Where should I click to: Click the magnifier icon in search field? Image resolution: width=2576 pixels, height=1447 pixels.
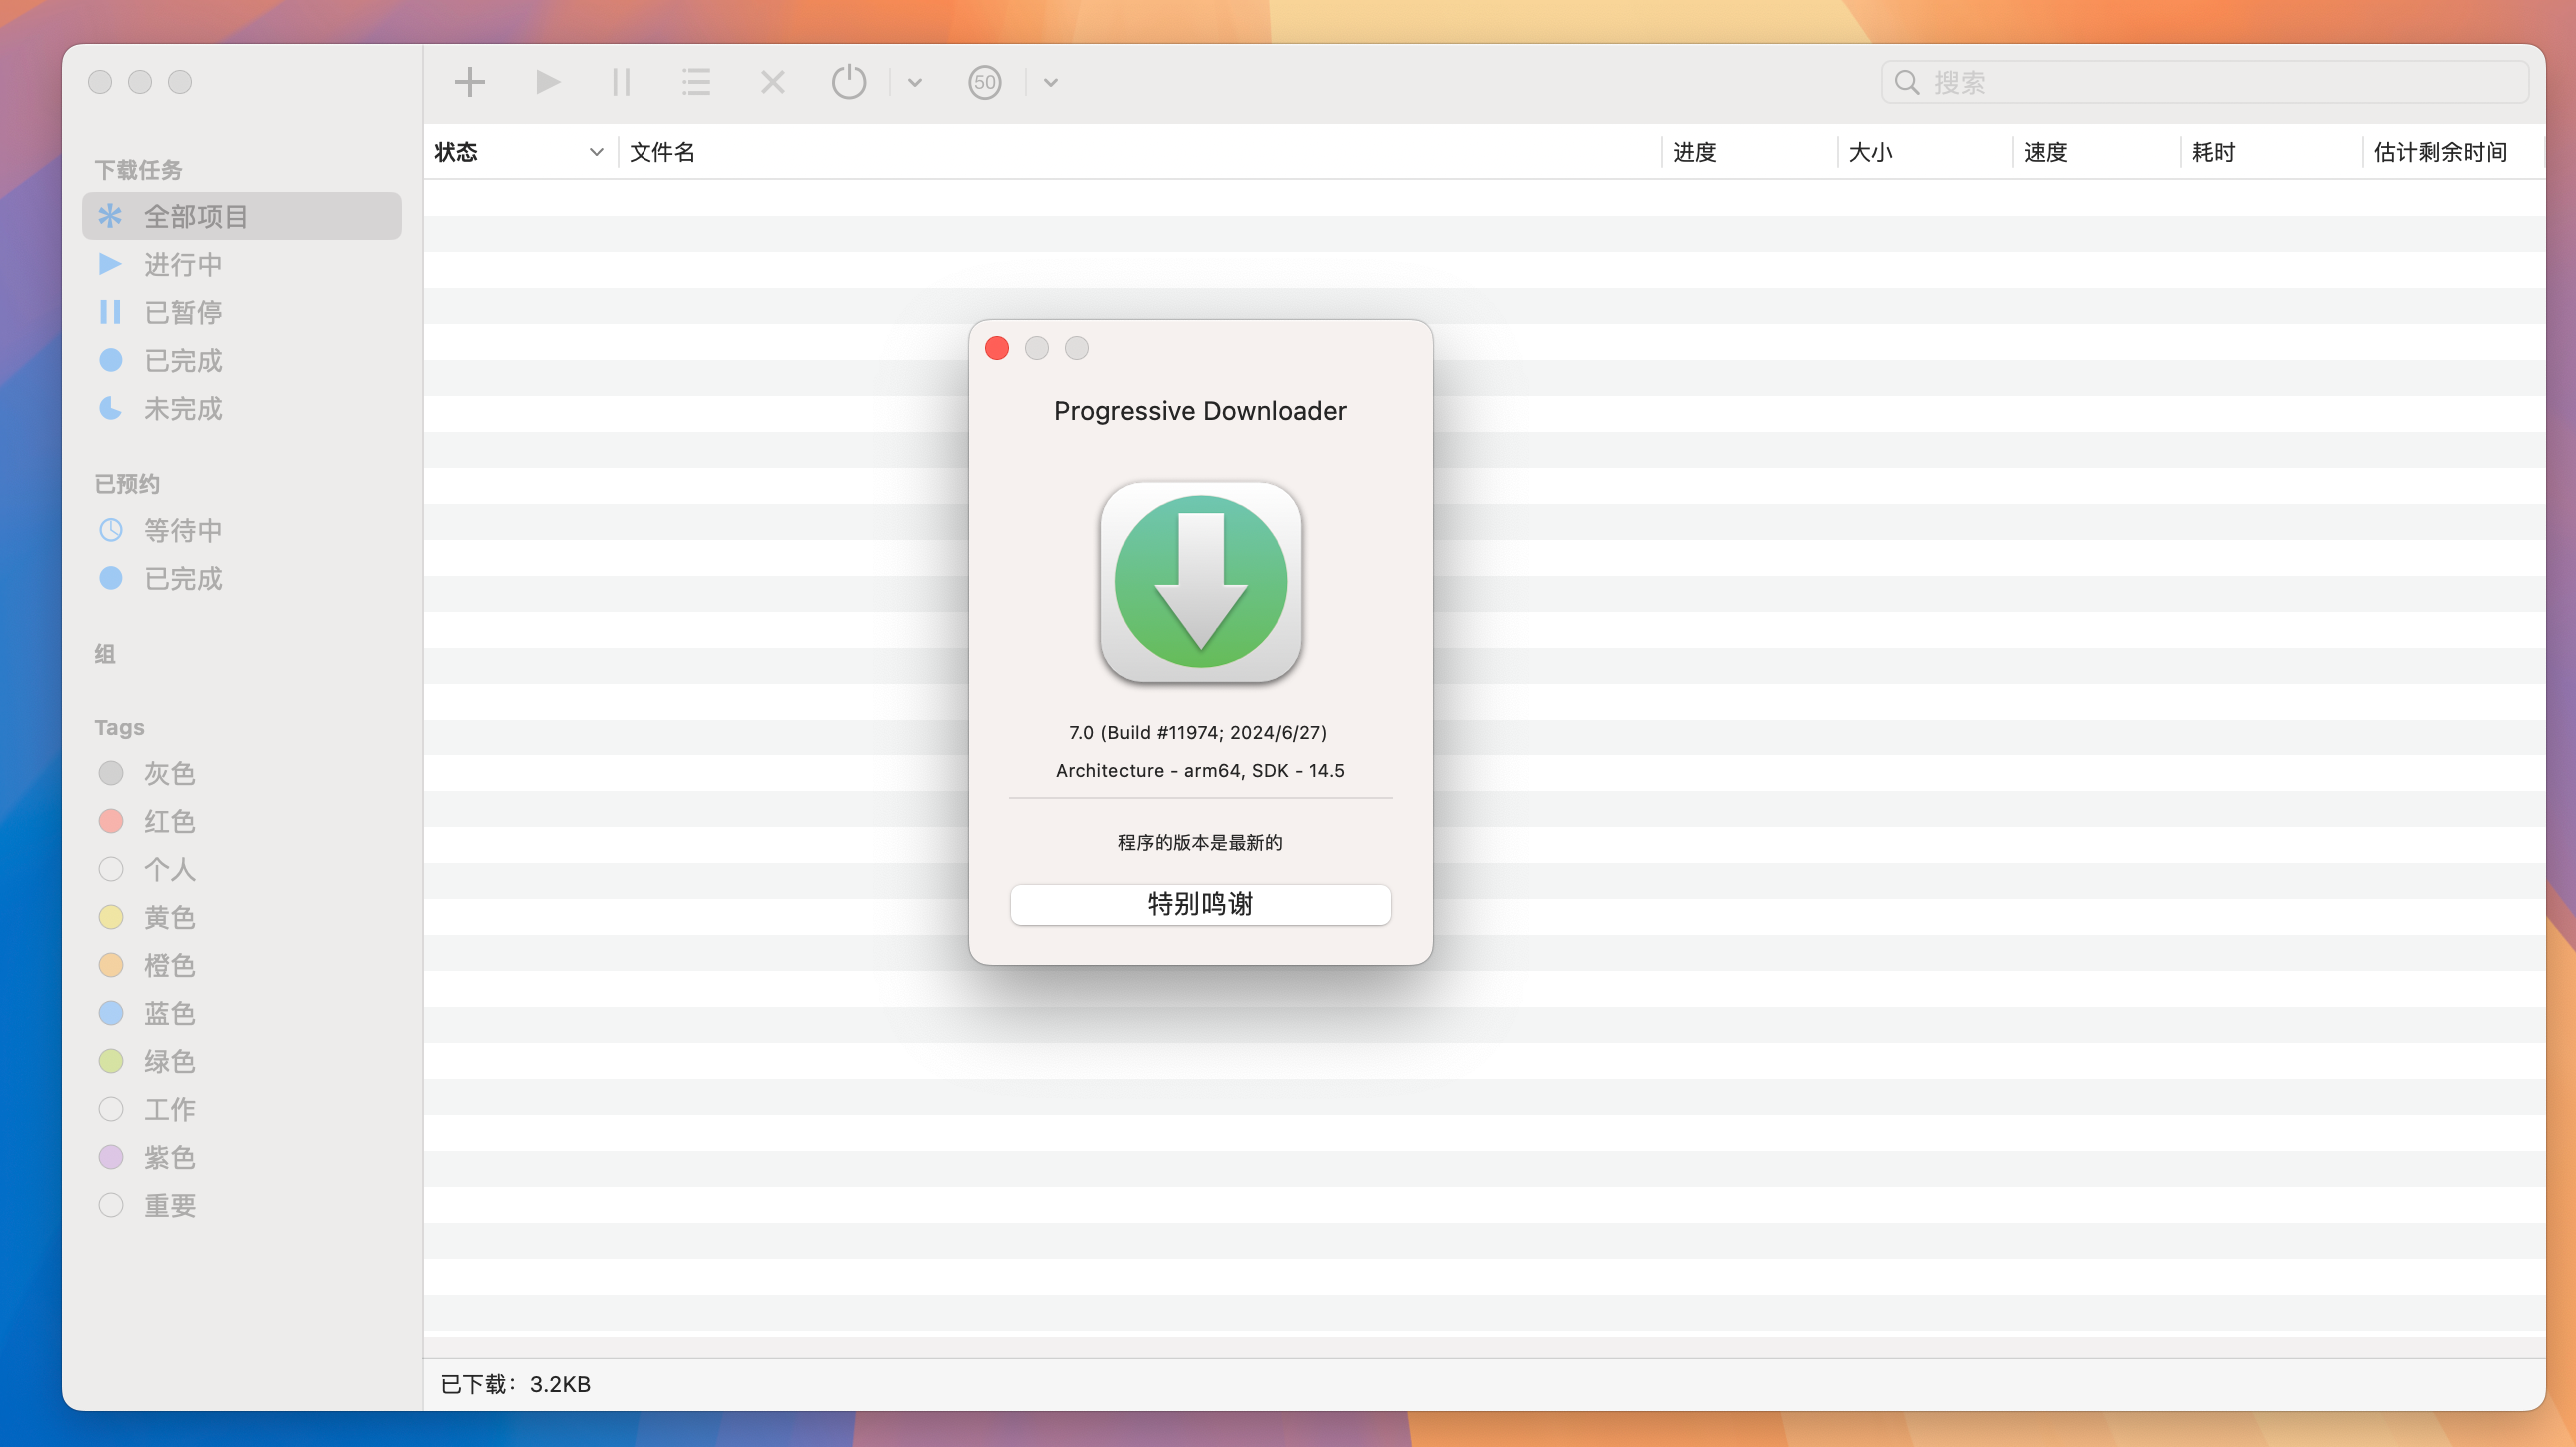pos(1907,82)
